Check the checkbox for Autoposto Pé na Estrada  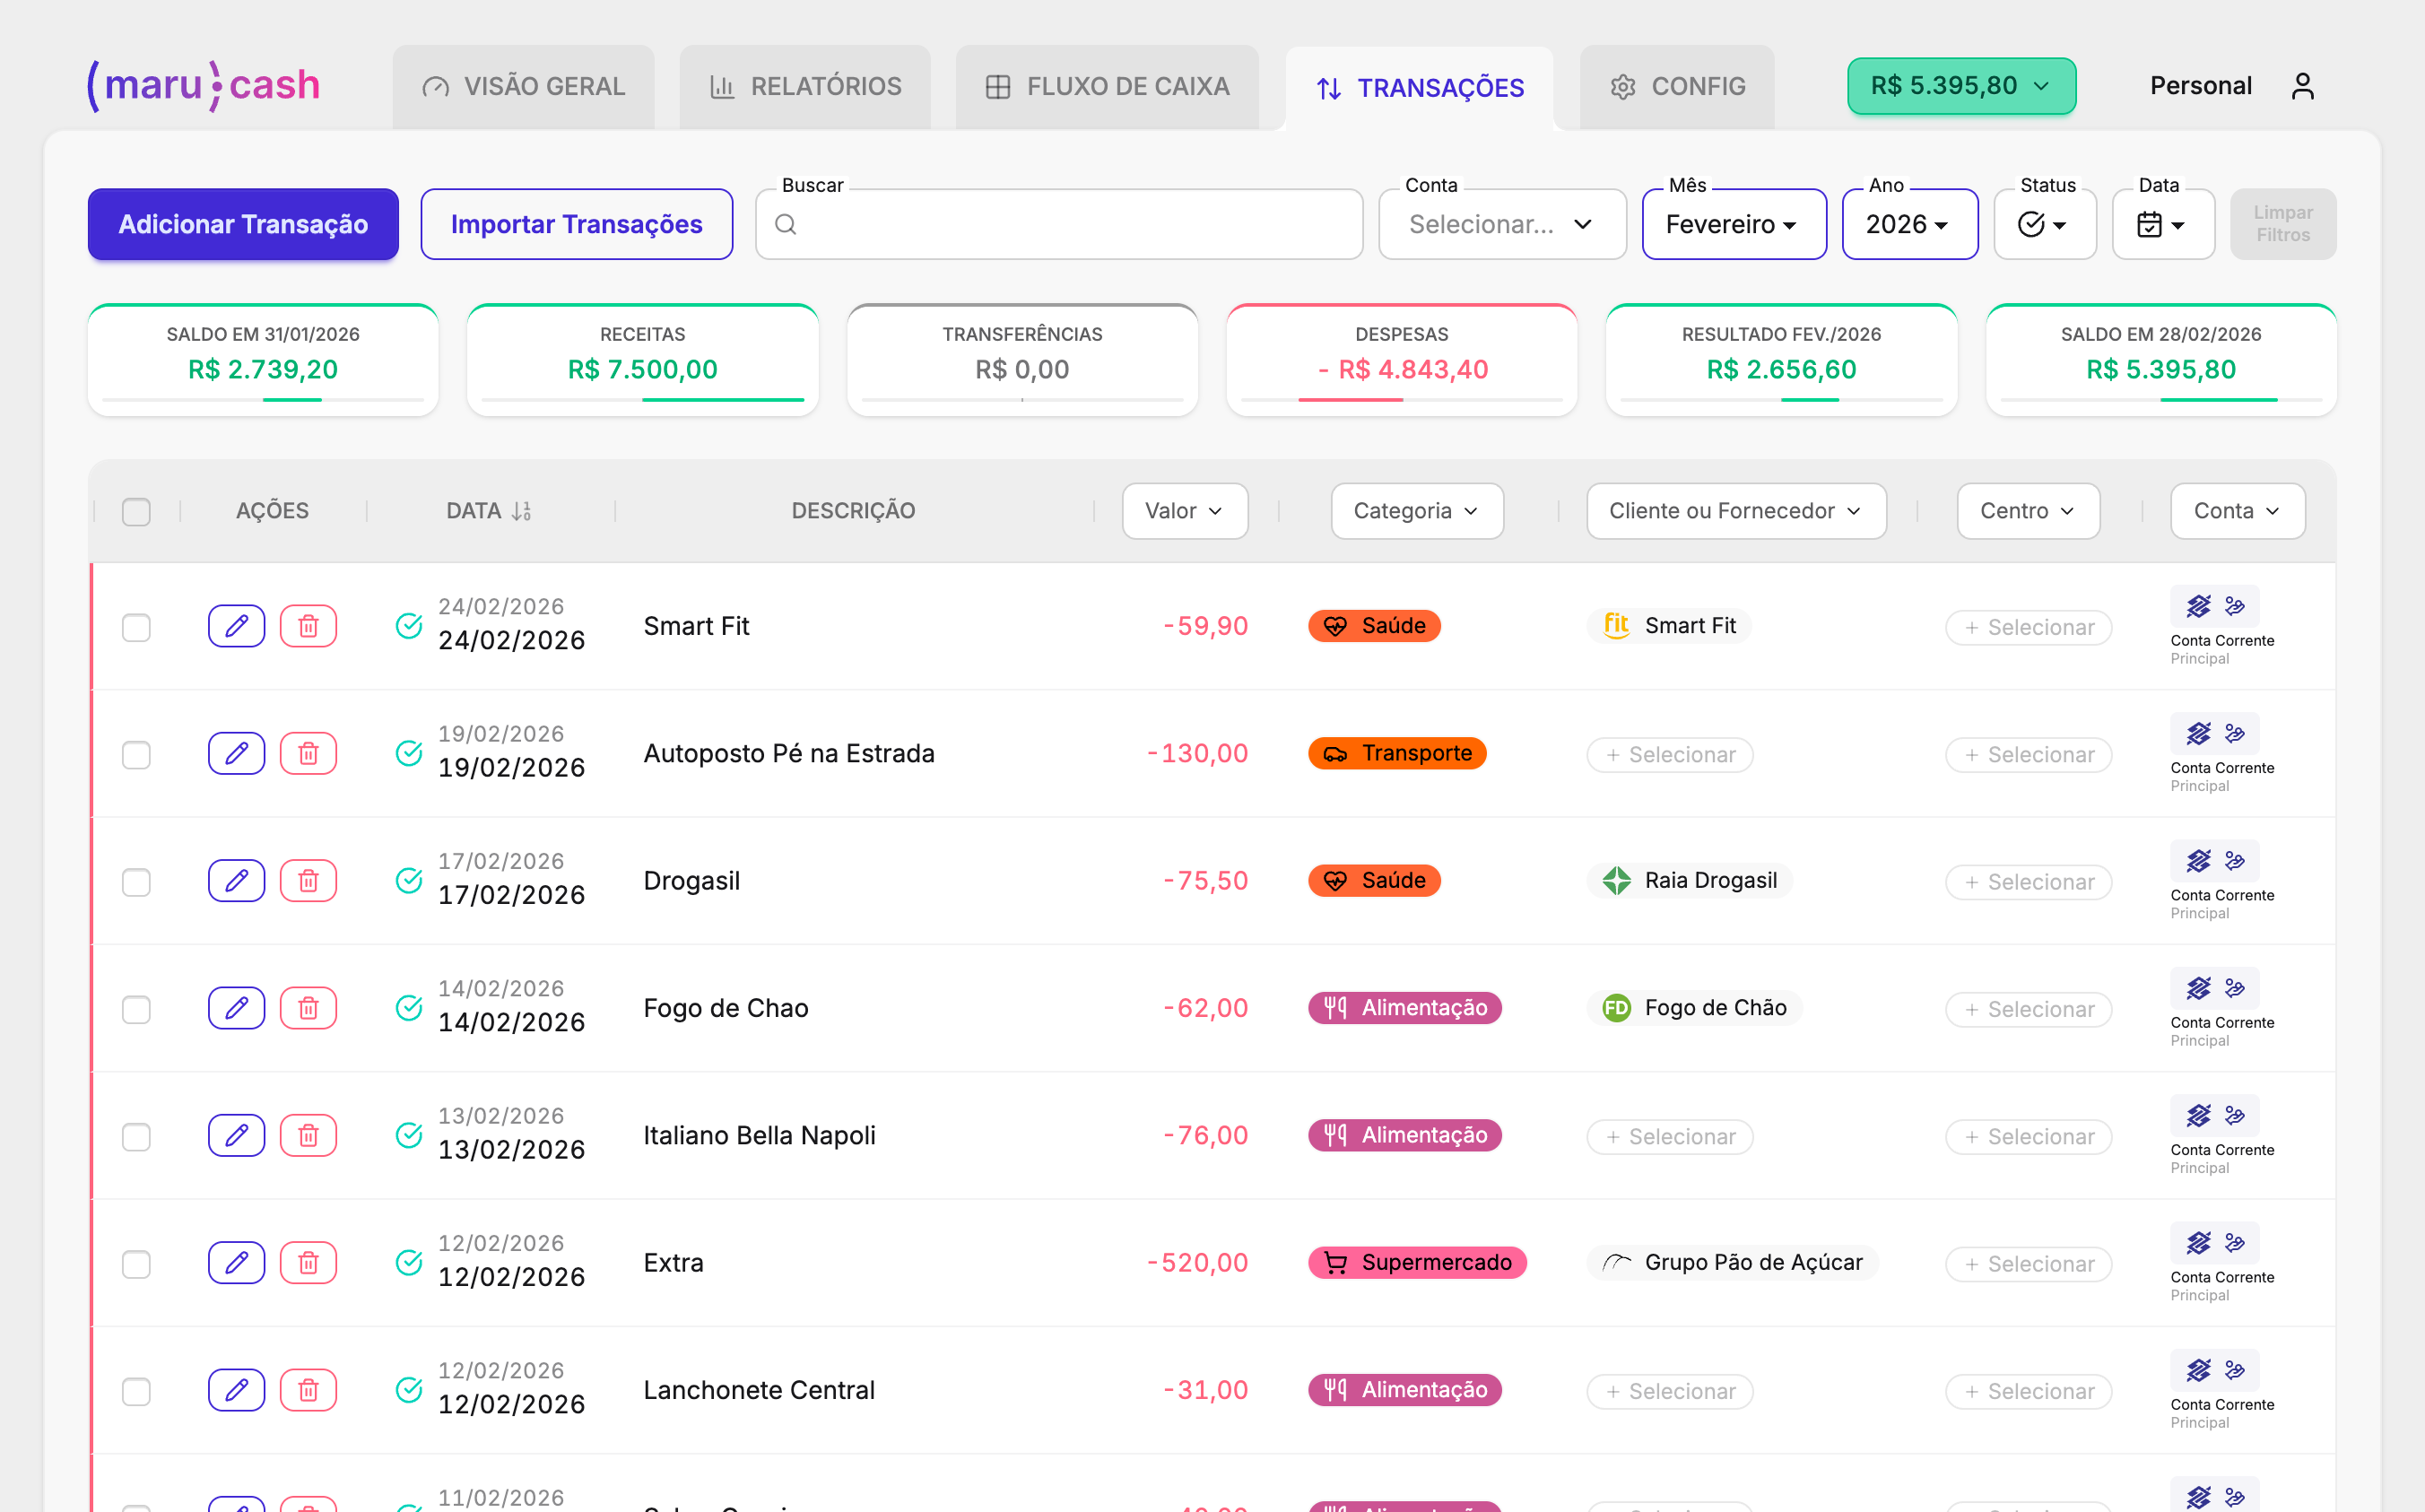136,755
